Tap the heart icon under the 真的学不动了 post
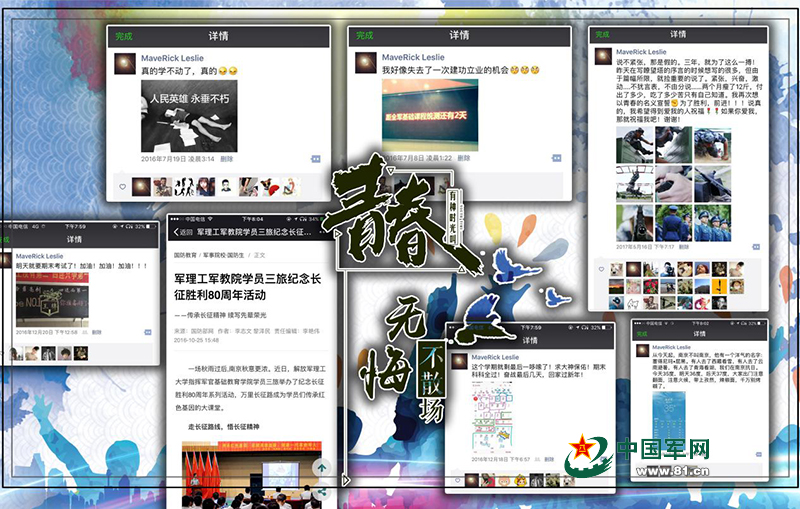 tap(122, 187)
